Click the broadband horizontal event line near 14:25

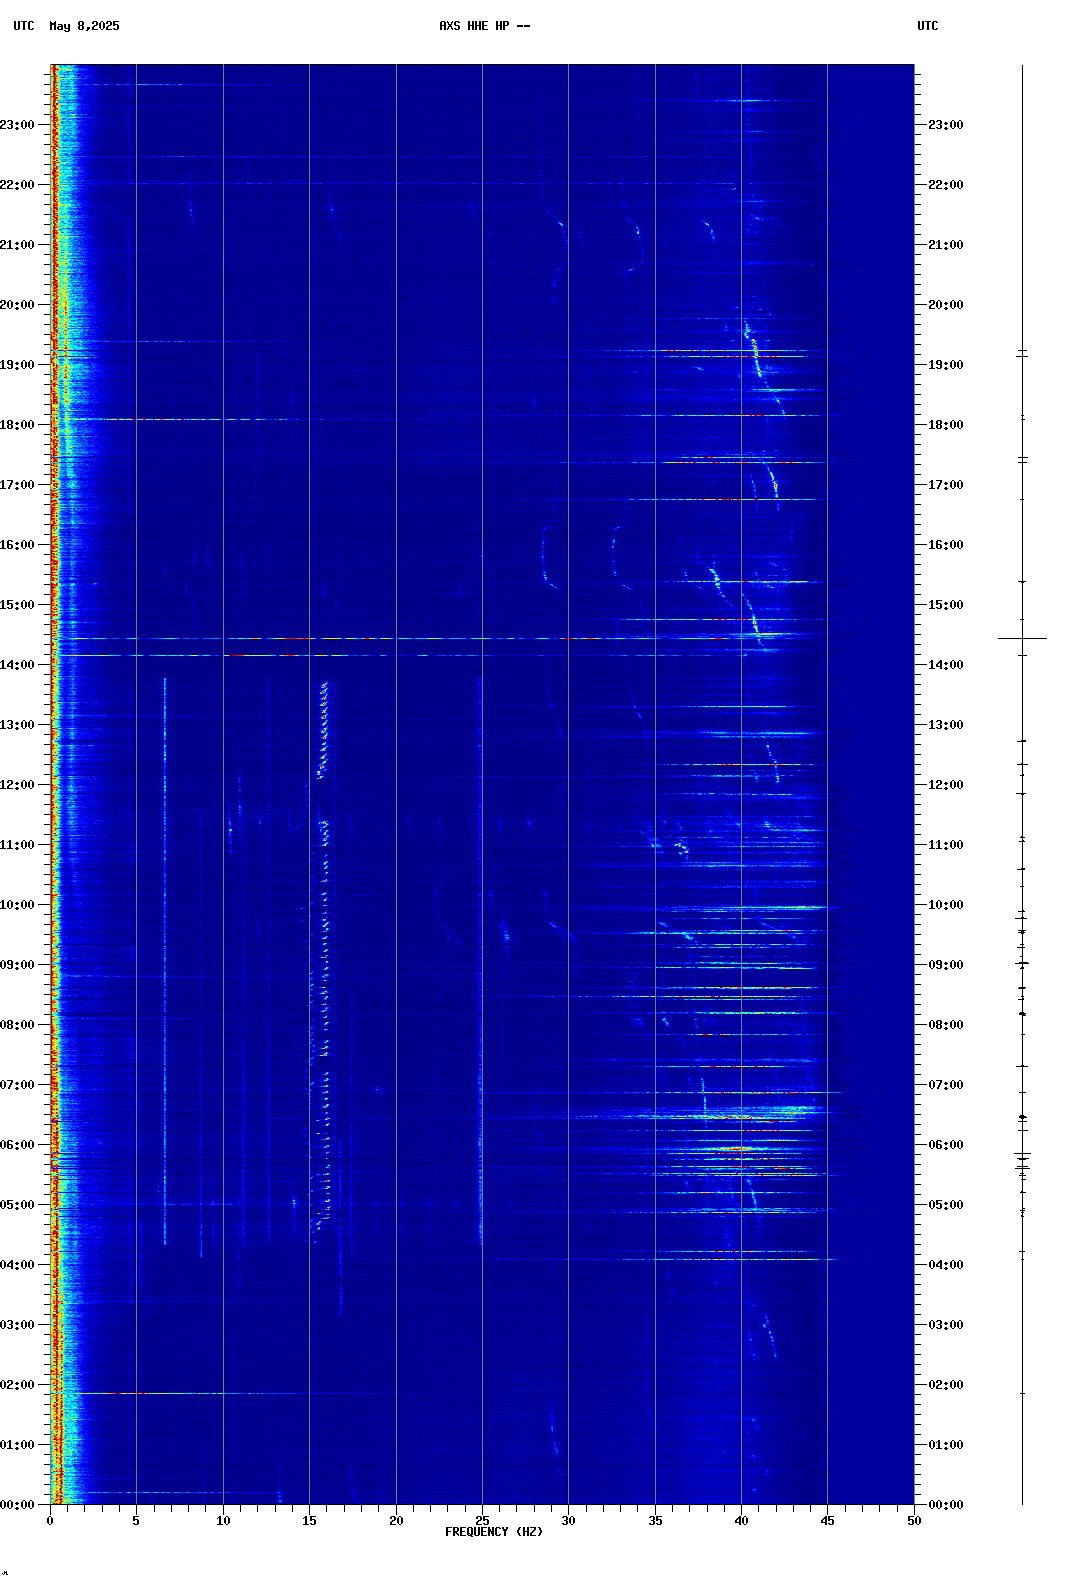point(400,638)
